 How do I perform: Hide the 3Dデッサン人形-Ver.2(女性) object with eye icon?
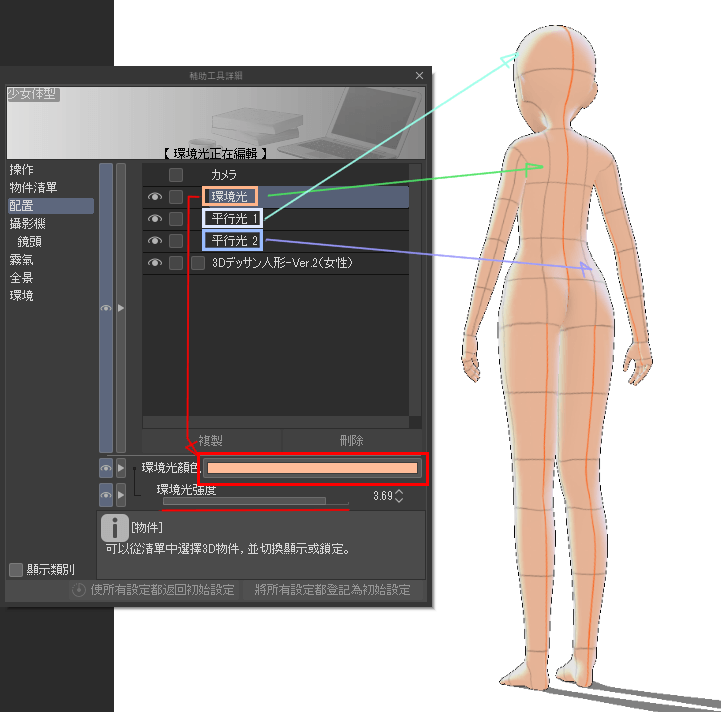[x=154, y=263]
